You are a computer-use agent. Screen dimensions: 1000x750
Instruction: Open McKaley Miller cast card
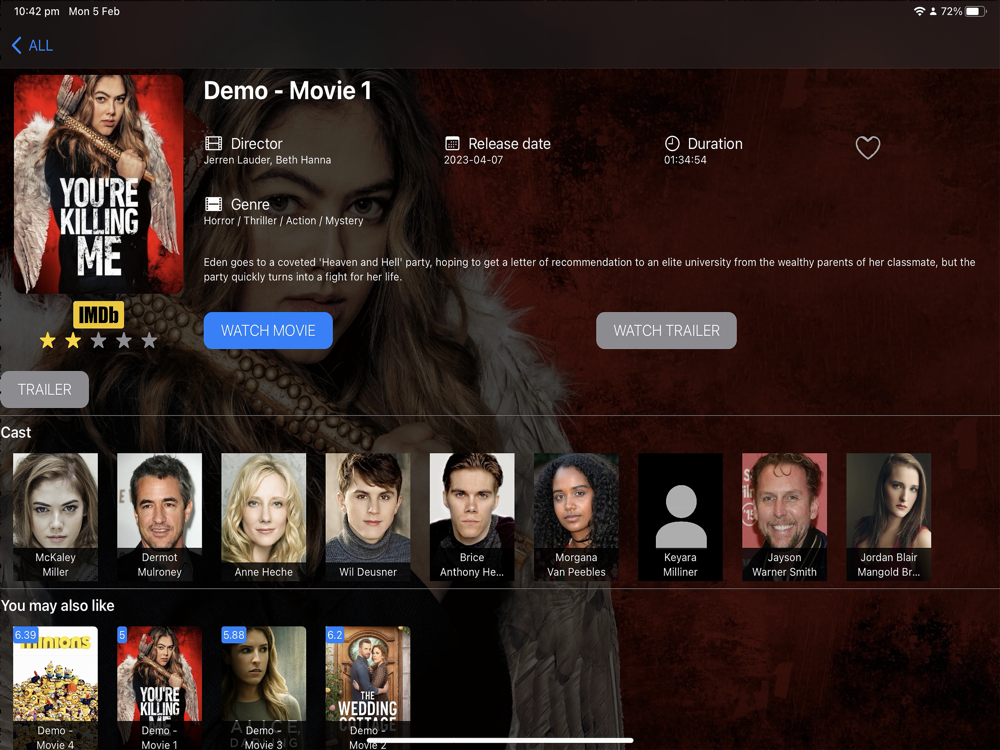[x=55, y=517]
